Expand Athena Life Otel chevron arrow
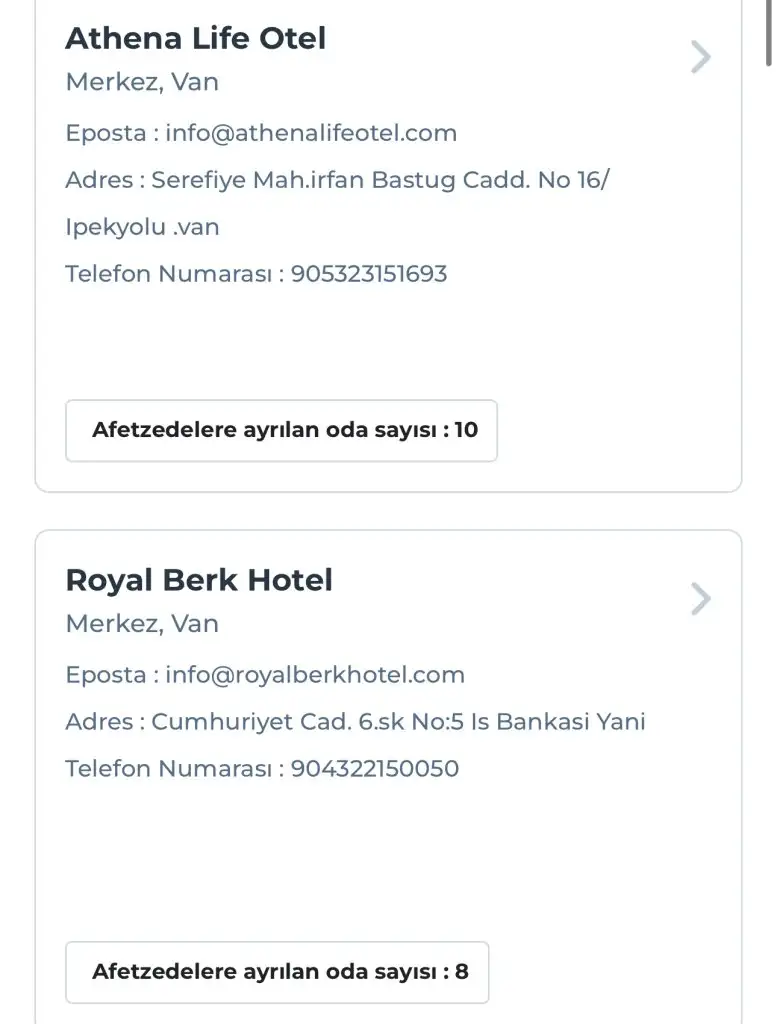This screenshot has width=777, height=1024. (x=701, y=58)
